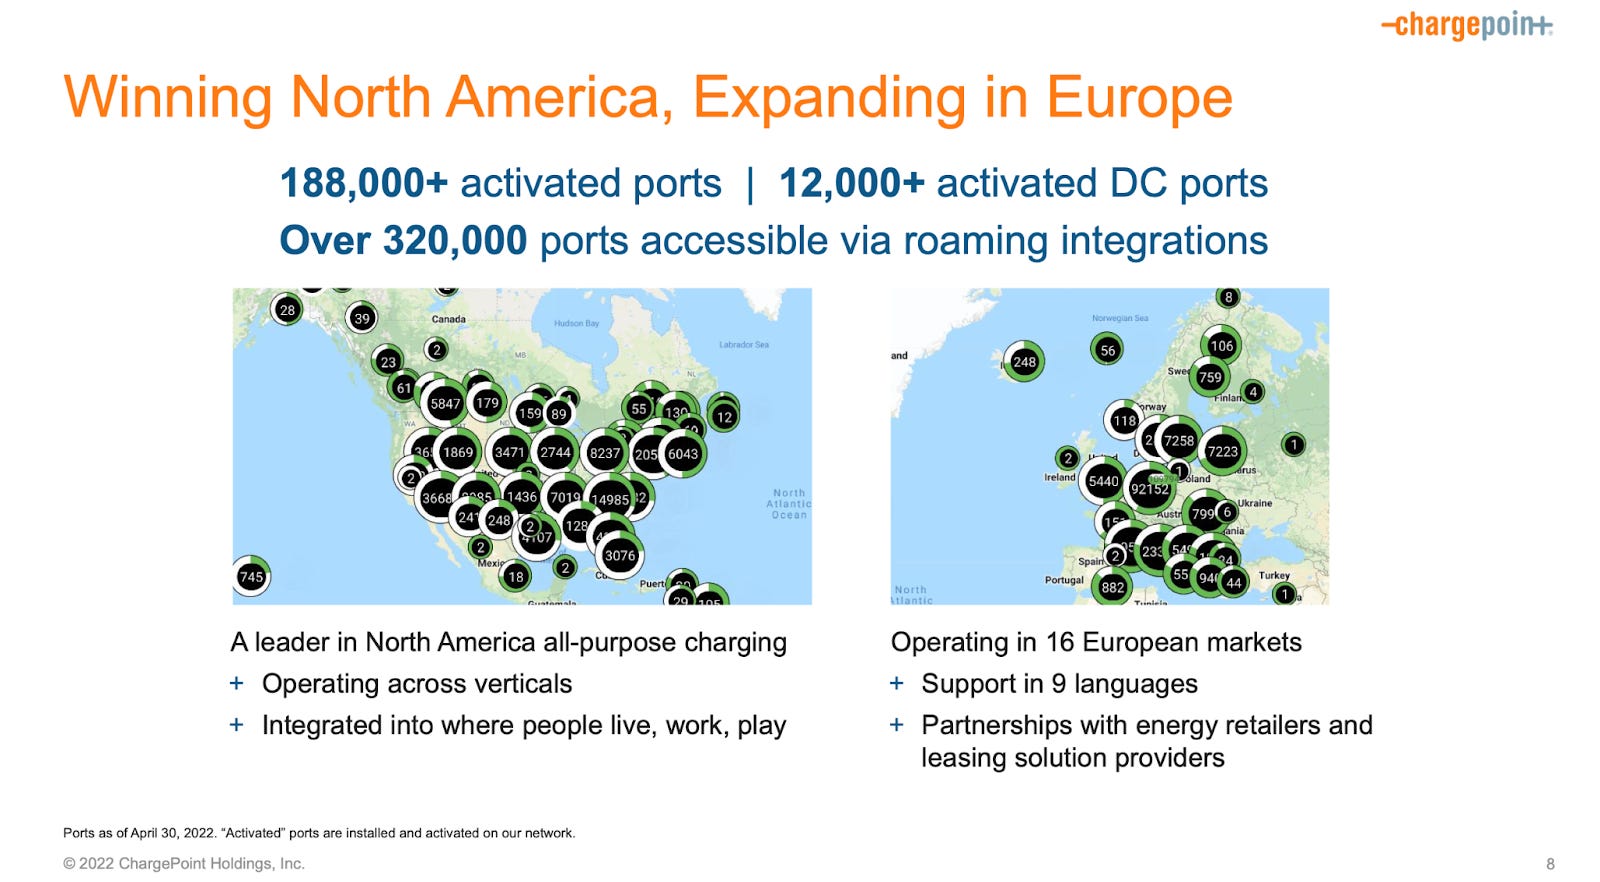Select the "Operating across verticals" bullet
The width and height of the screenshot is (1600, 882).
(417, 684)
